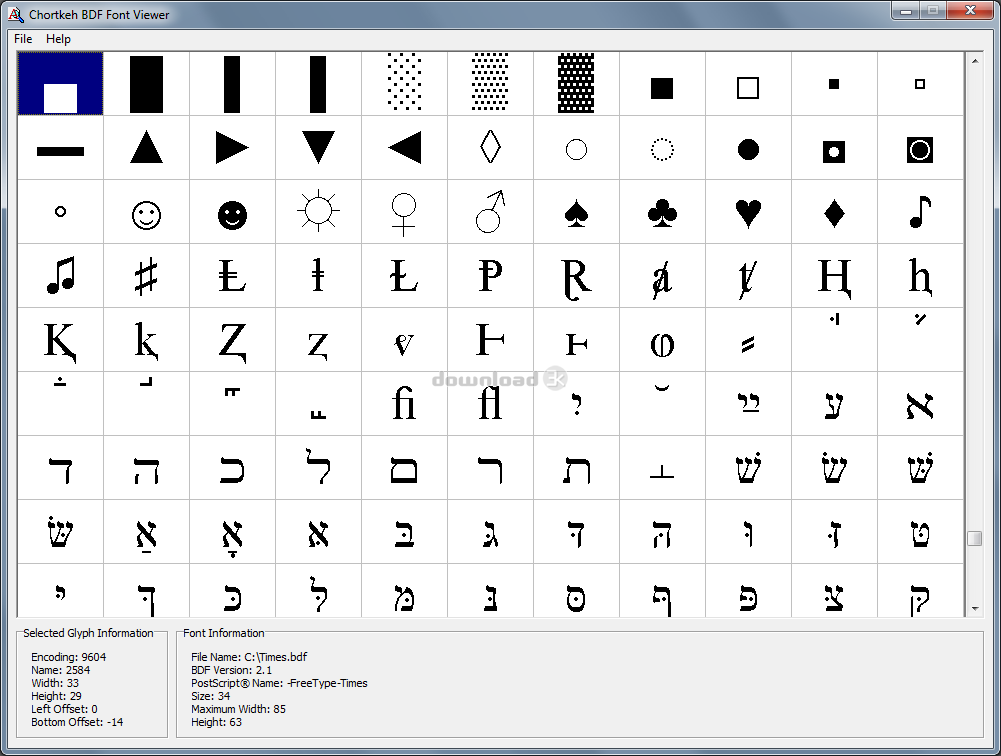Screen dimensions: 1001x756
Task: Select the spade suit glyph
Action: (x=576, y=212)
